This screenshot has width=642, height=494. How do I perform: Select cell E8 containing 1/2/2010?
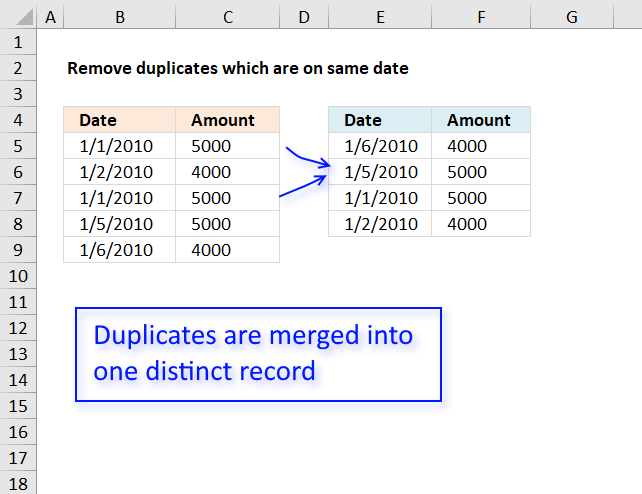(380, 224)
